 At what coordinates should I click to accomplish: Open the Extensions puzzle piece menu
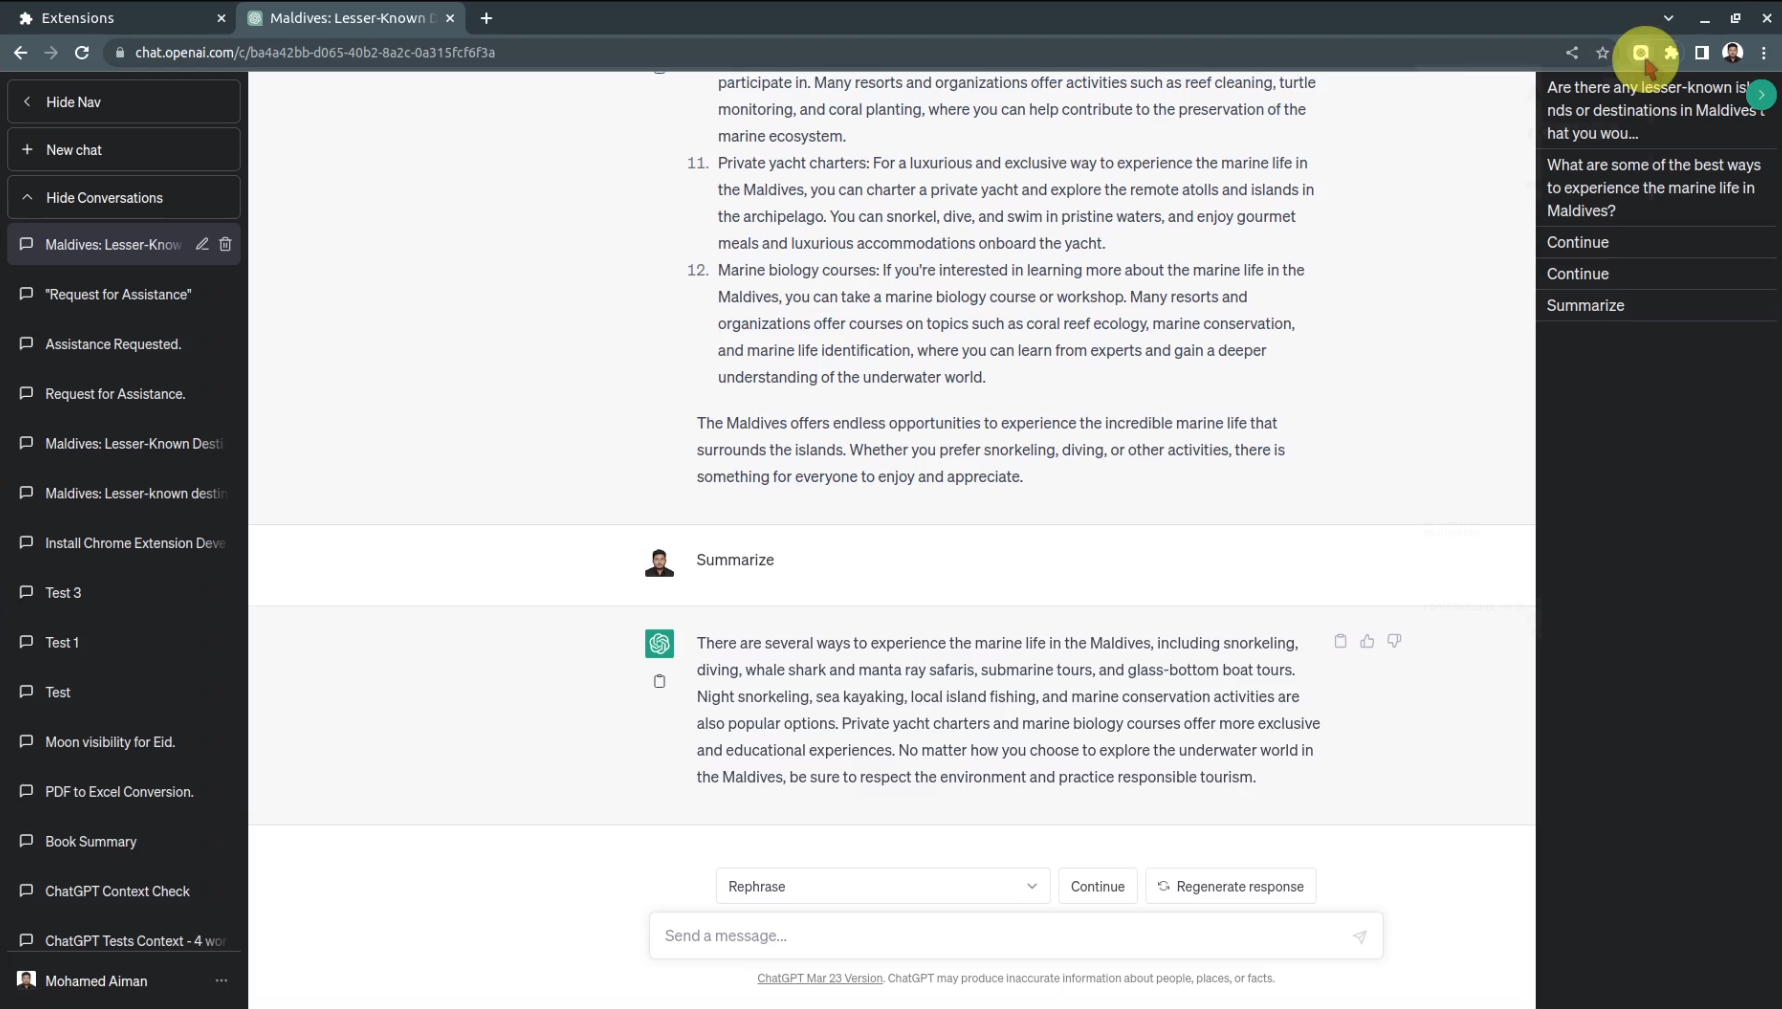(x=1671, y=52)
